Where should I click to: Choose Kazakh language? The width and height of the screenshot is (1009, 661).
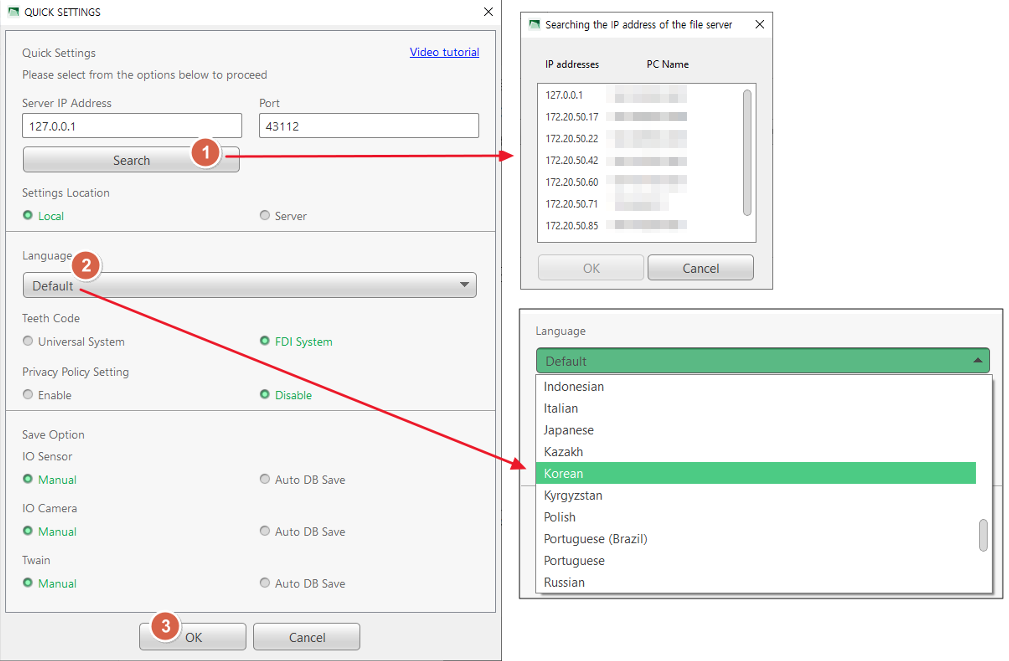point(755,452)
